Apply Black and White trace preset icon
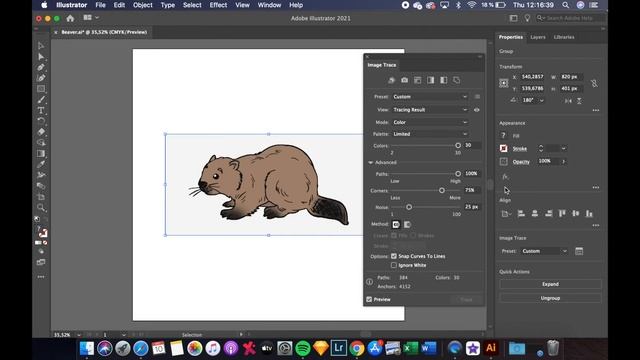The image size is (640, 360). tap(444, 80)
